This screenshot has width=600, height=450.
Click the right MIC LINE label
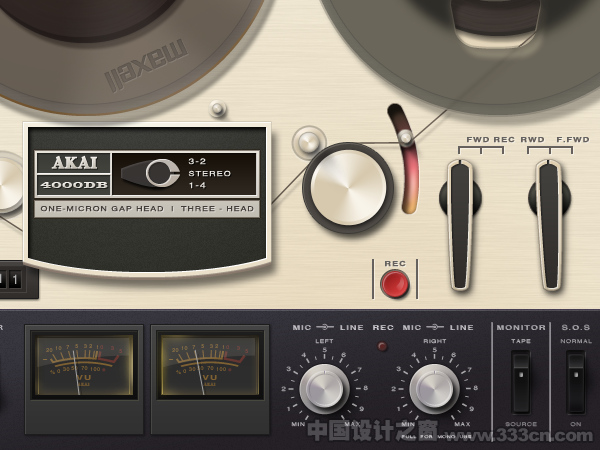pos(438,328)
